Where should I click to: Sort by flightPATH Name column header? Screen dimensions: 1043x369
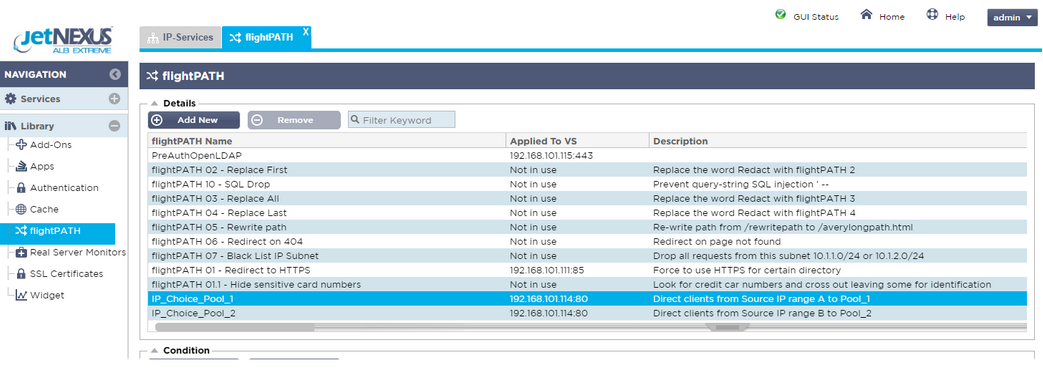tap(327, 141)
